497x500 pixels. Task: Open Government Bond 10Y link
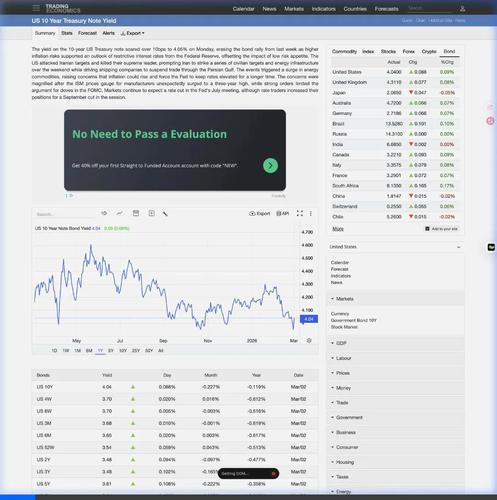click(x=354, y=320)
